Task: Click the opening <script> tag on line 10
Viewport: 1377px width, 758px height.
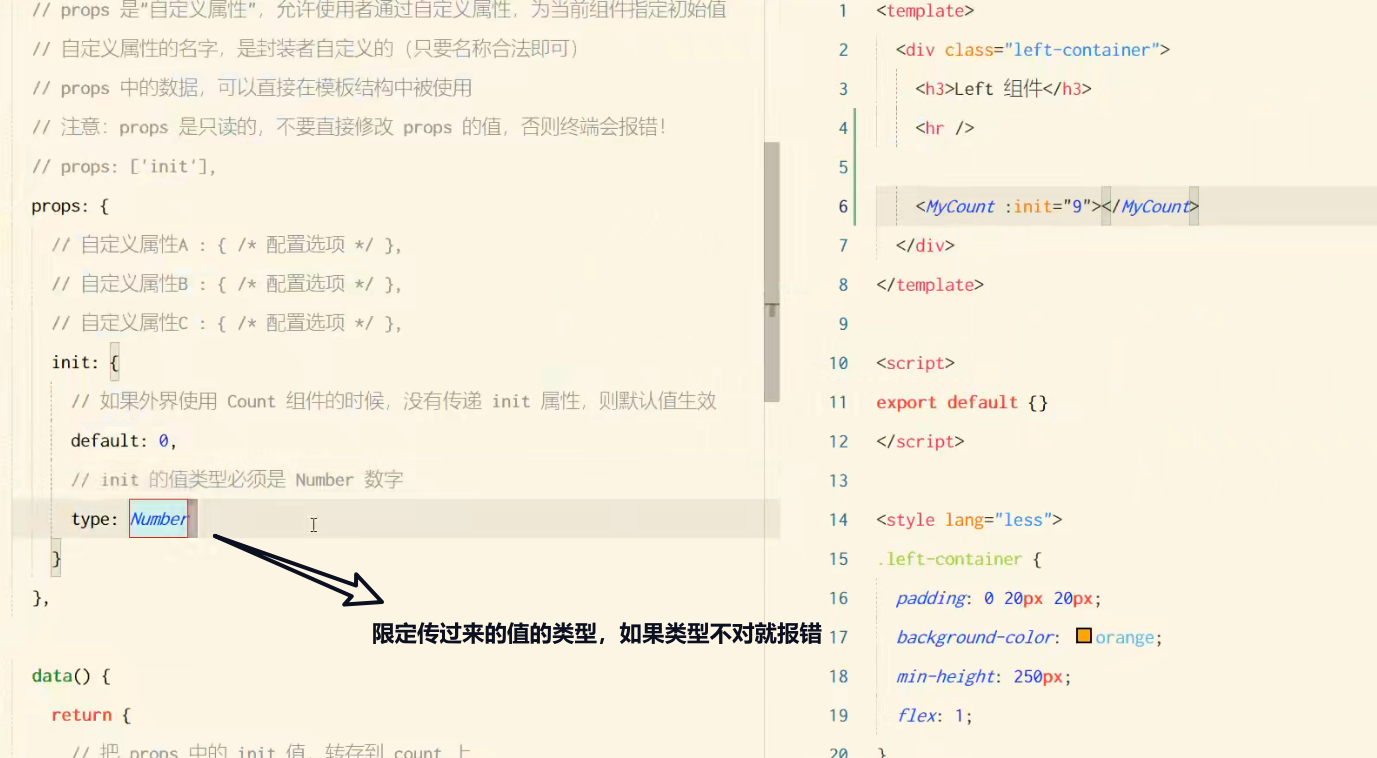Action: tap(915, 363)
